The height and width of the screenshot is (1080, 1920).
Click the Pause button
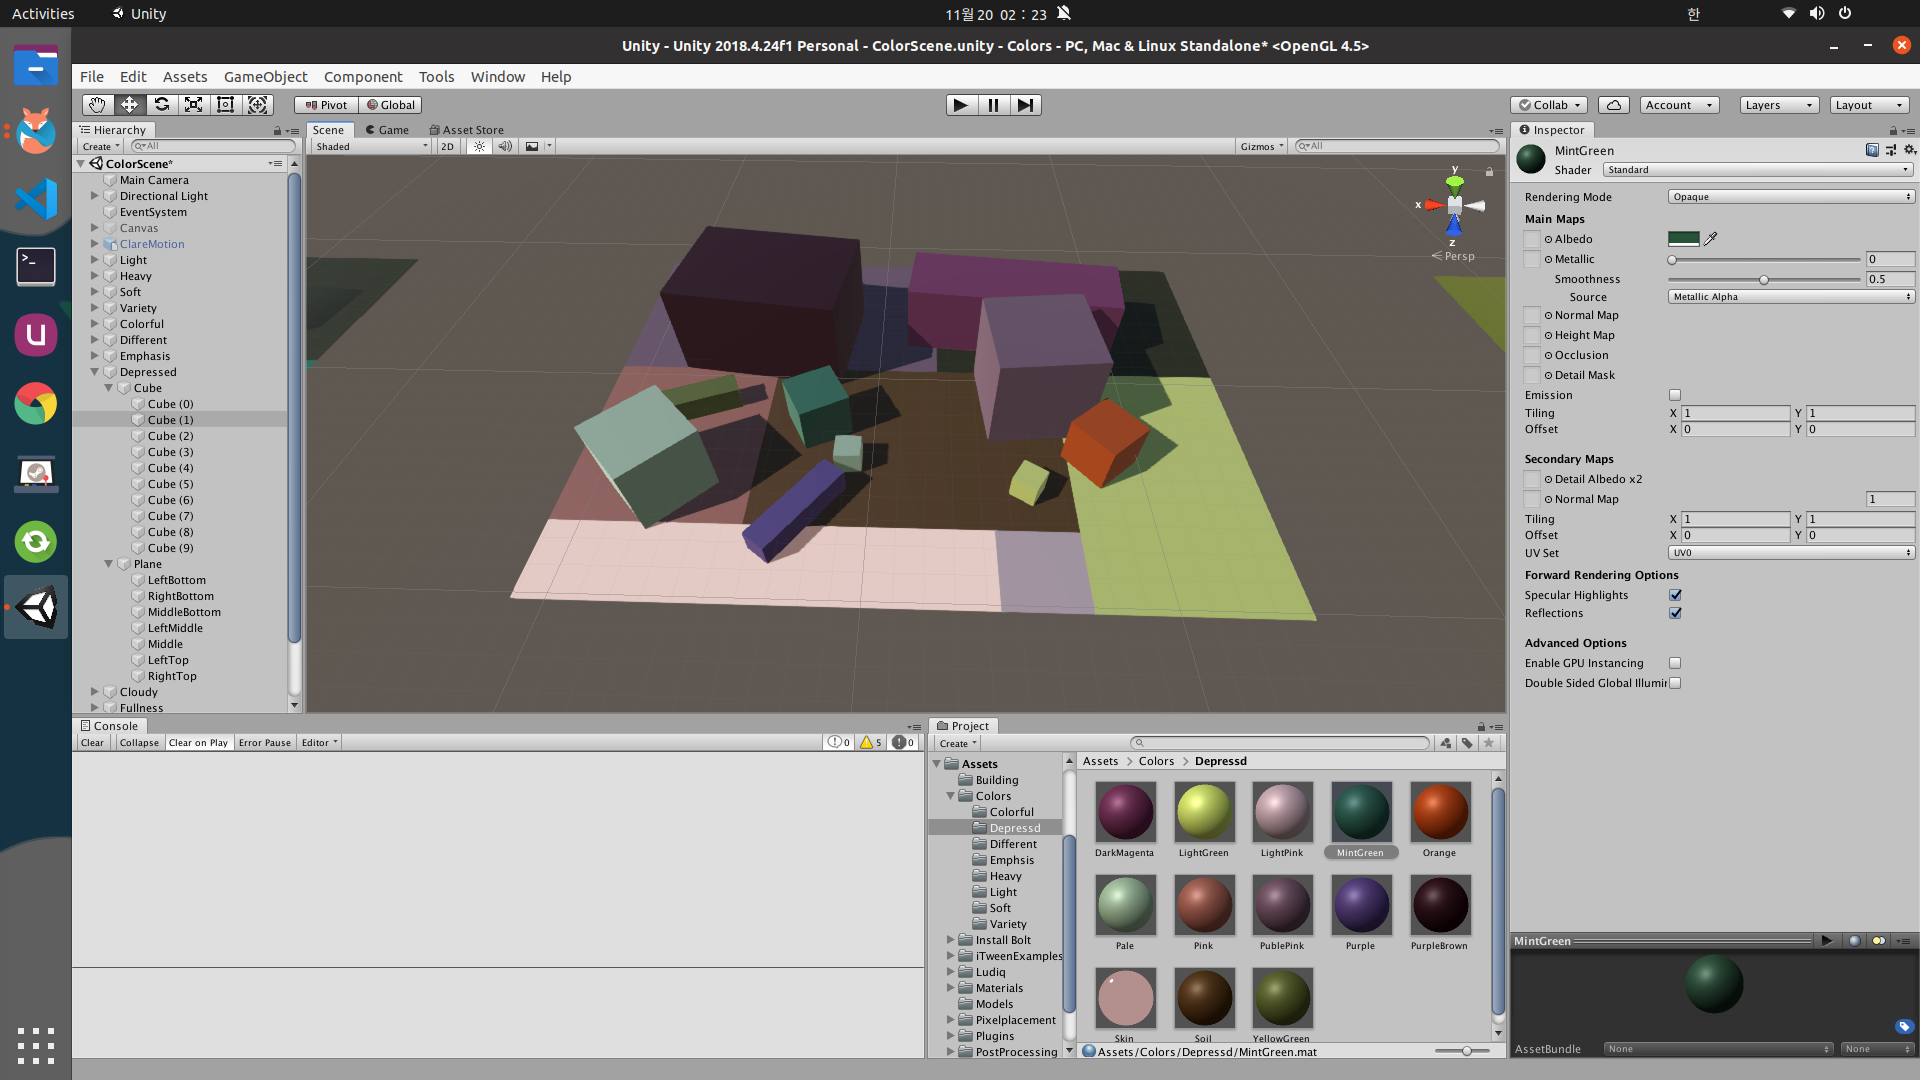(x=993, y=105)
